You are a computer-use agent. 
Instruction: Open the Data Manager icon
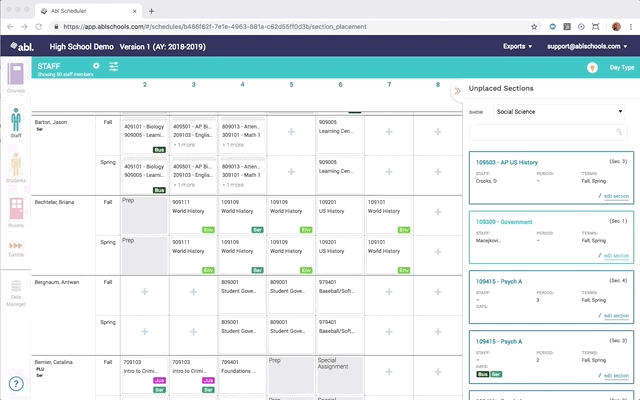[x=16, y=290]
